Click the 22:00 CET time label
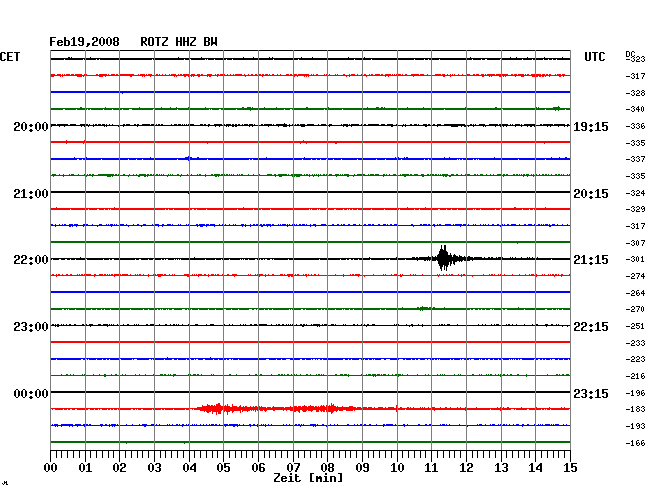The height and width of the screenshot is (494, 650). (x=31, y=260)
